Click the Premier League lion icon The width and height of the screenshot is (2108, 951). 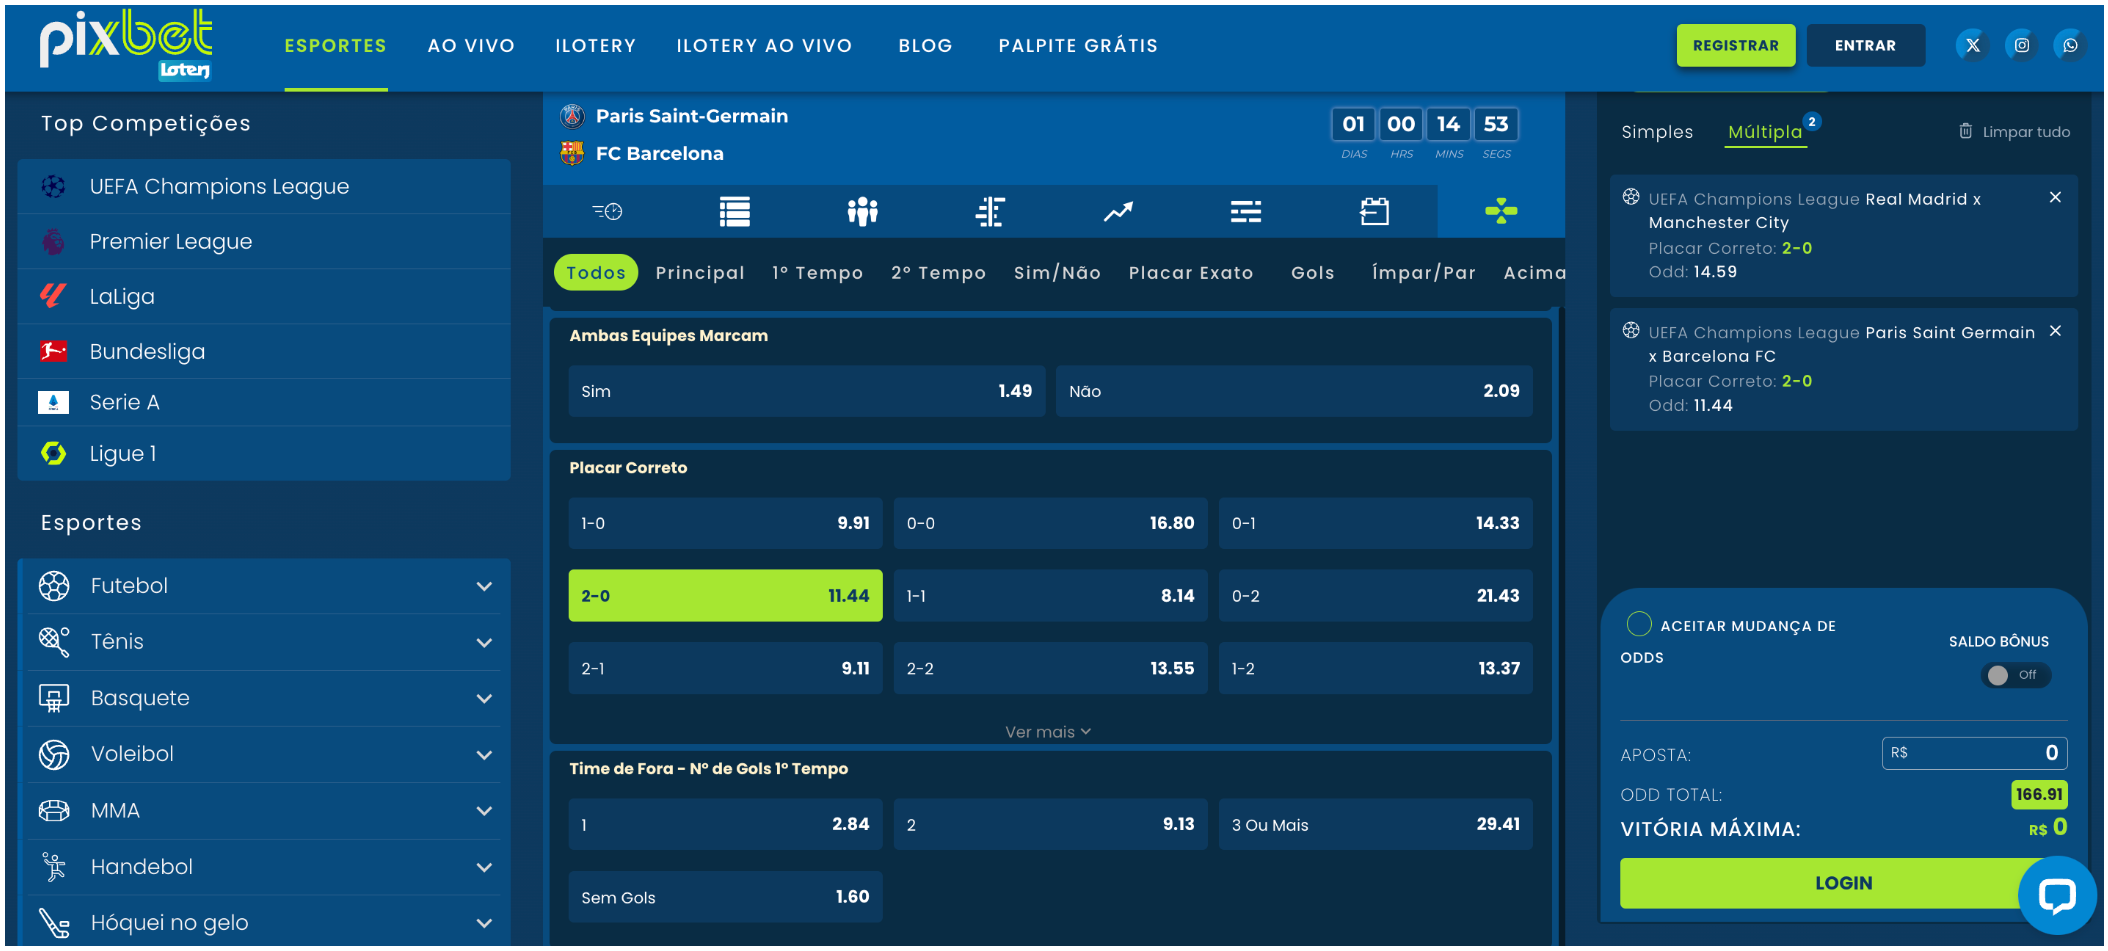point(53,241)
